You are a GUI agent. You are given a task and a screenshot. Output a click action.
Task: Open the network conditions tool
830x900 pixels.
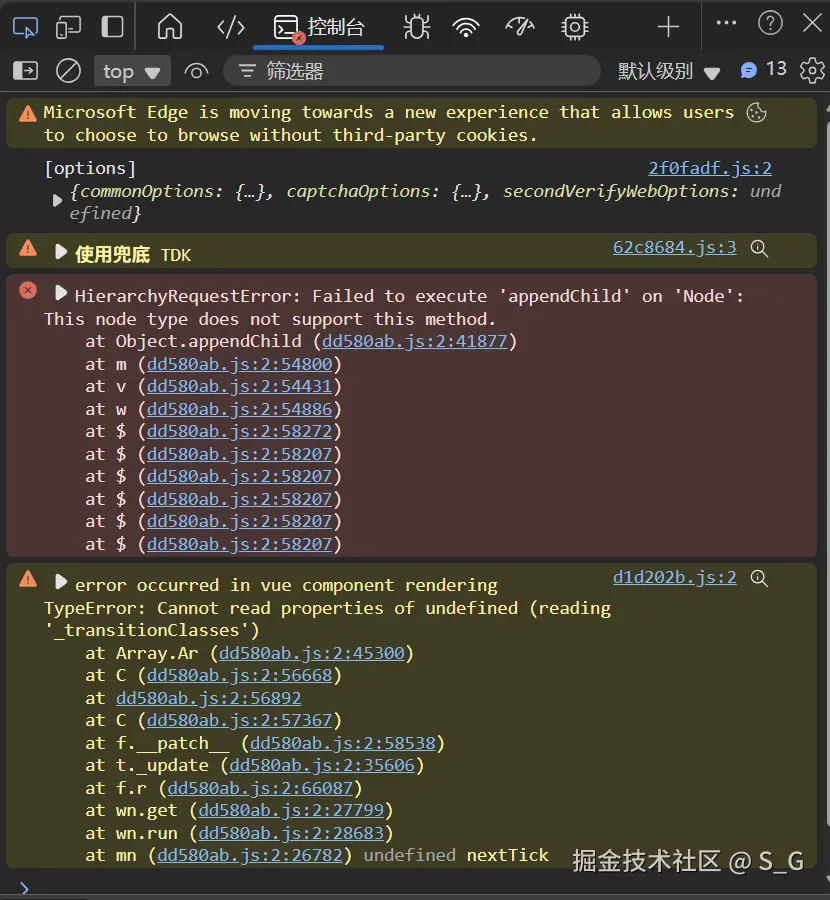click(464, 26)
